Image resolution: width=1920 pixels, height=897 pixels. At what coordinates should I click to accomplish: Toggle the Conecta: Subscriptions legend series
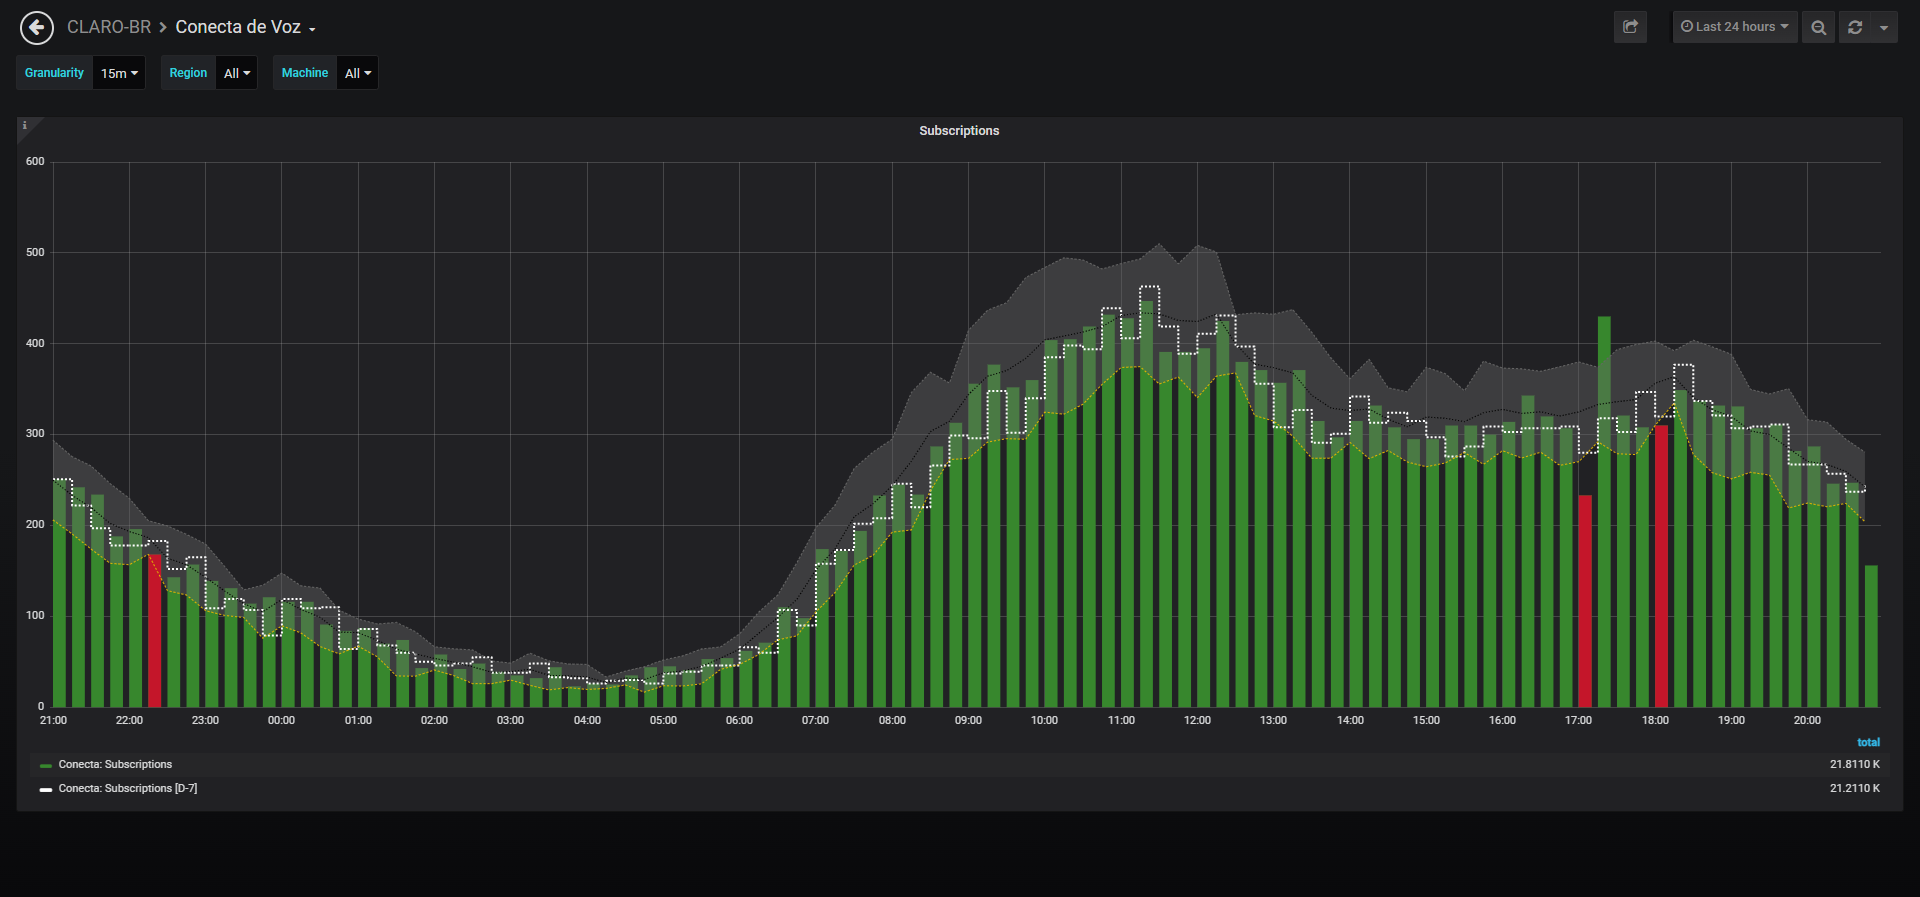[115, 765]
